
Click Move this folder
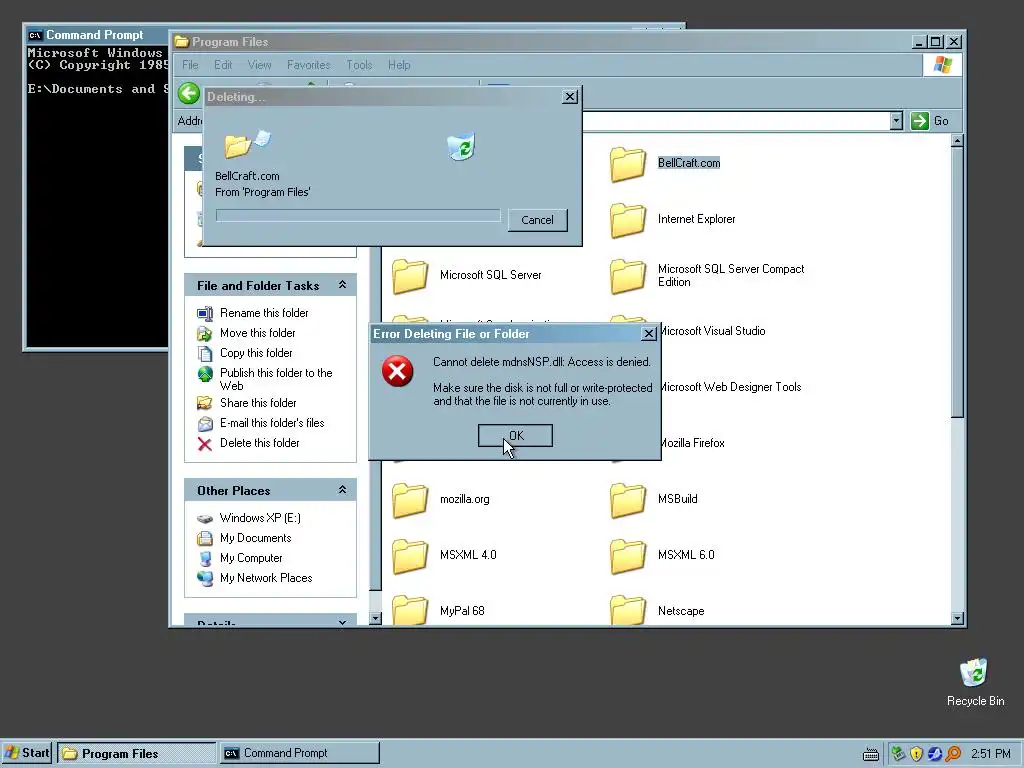pyautogui.click(x=246, y=333)
